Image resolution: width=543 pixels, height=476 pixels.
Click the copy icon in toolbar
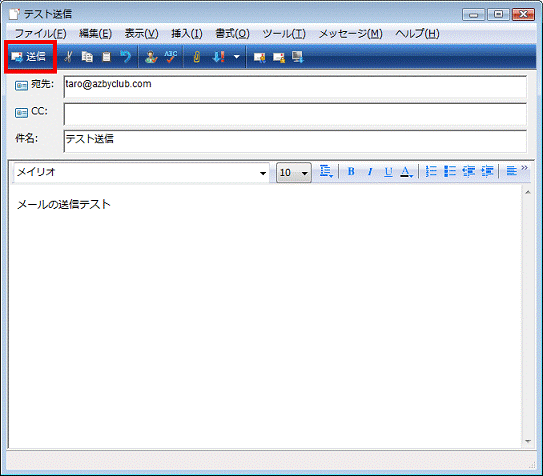tap(87, 57)
